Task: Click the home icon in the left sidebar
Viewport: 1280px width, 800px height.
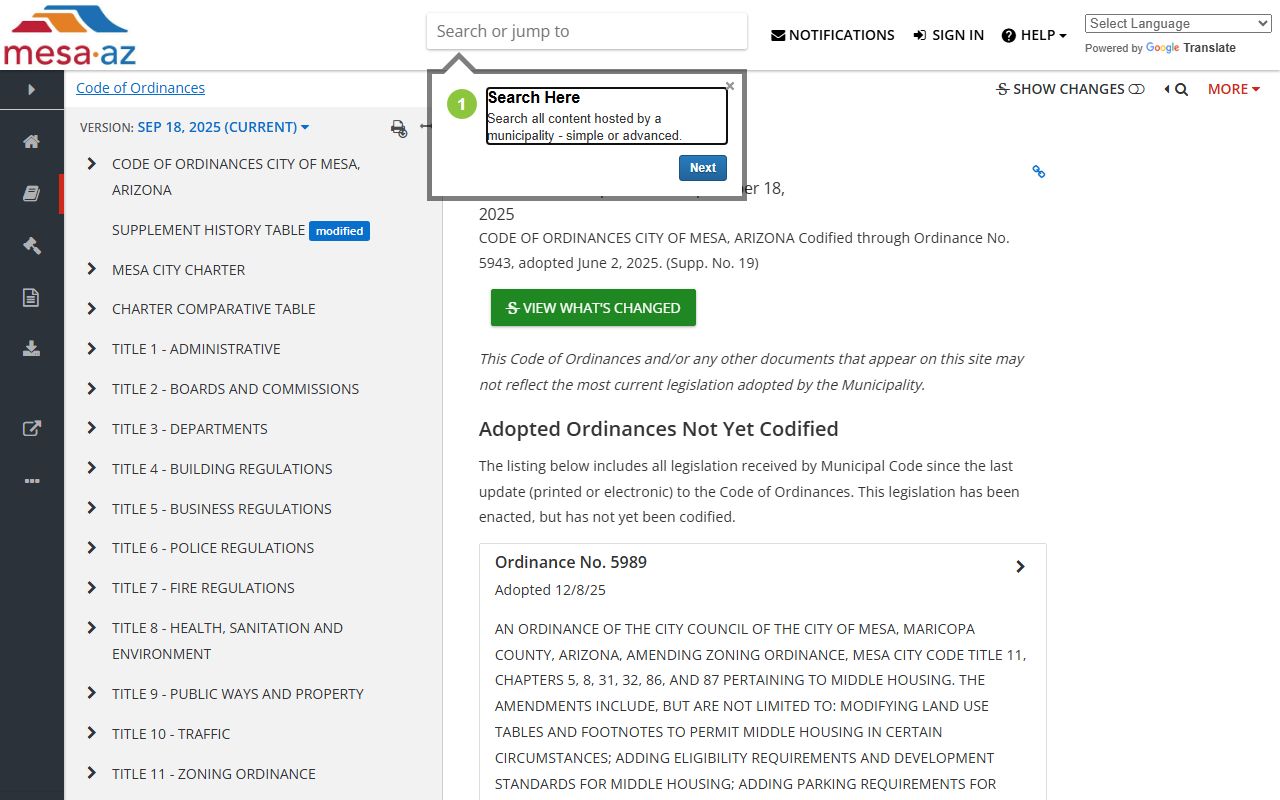Action: pos(32,141)
